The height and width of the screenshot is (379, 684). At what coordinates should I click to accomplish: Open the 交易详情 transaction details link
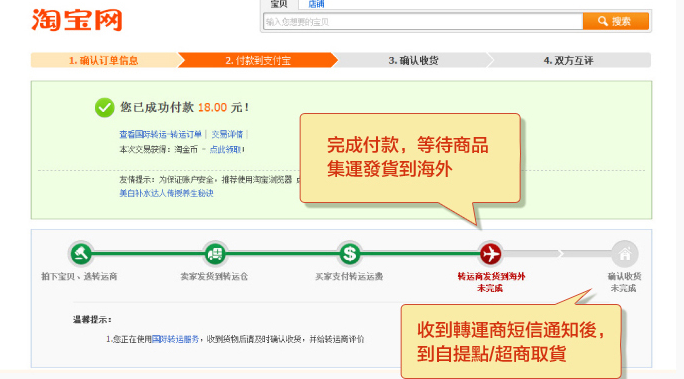pyautogui.click(x=227, y=134)
